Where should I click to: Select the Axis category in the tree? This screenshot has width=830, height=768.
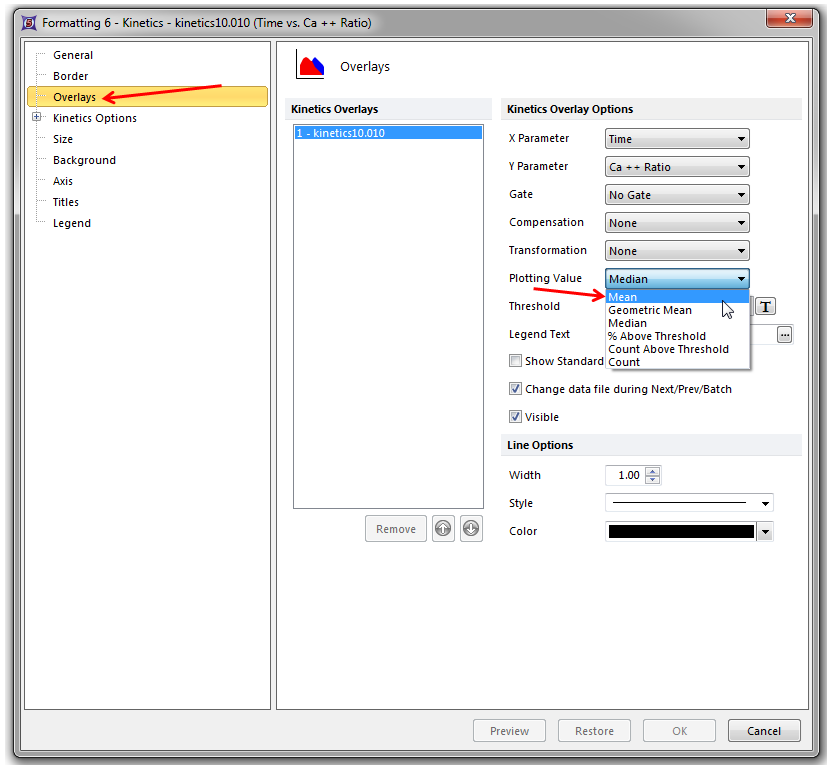click(x=63, y=181)
